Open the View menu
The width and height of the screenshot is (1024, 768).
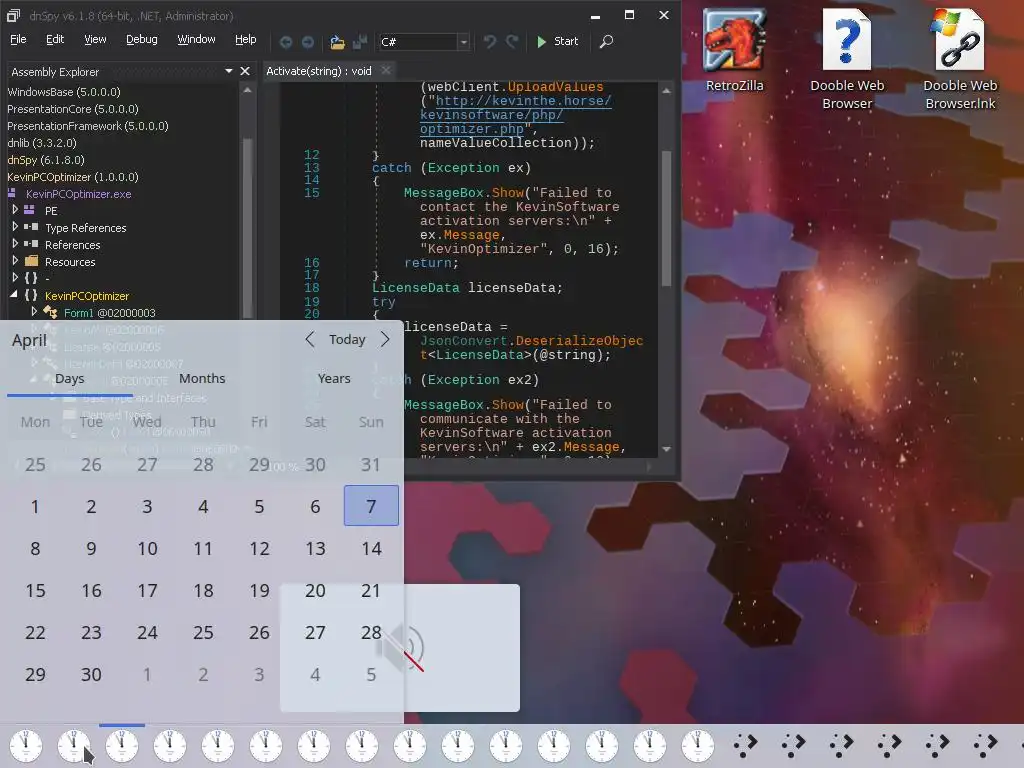pos(95,39)
